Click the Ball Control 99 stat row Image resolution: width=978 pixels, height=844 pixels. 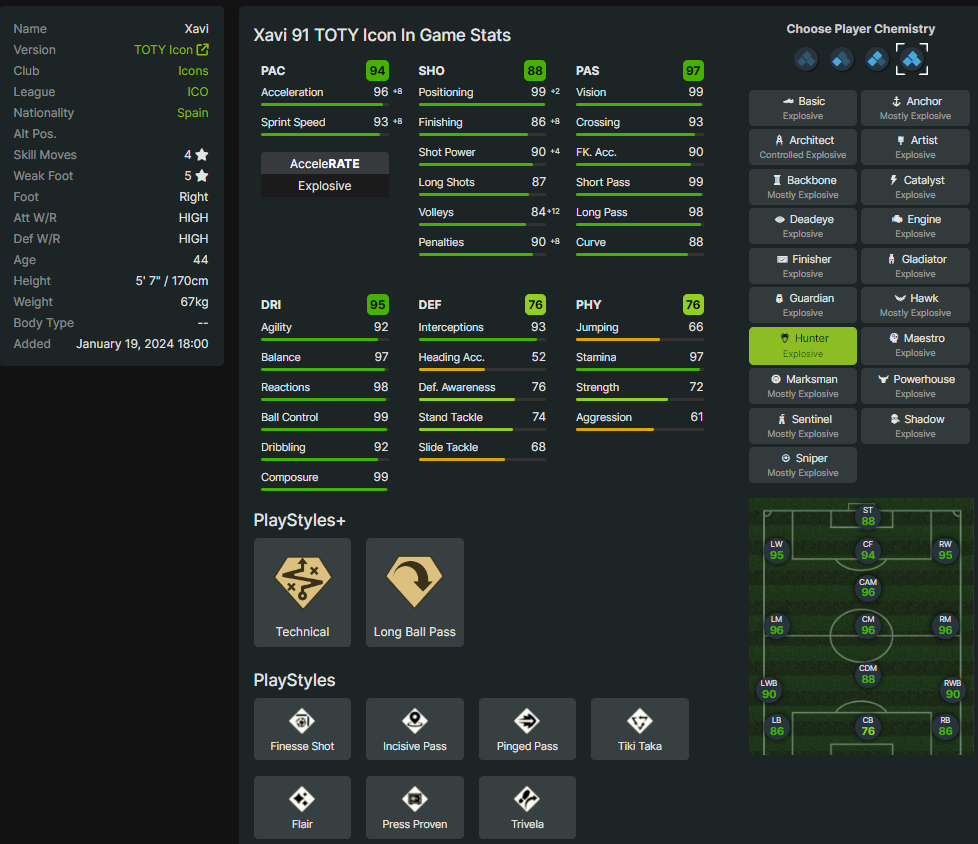(324, 420)
